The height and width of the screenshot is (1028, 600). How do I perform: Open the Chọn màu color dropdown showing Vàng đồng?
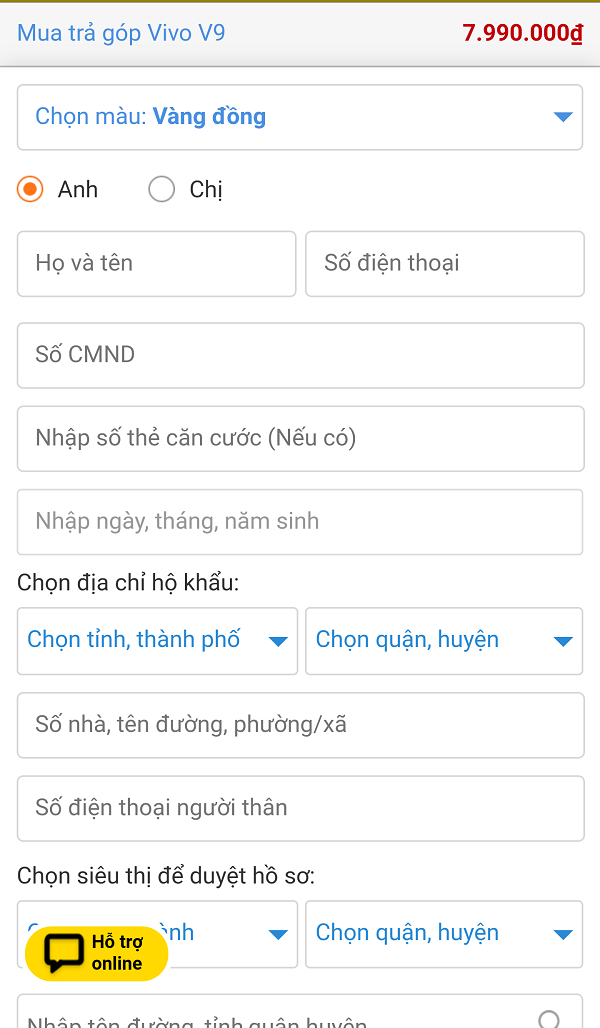tap(300, 116)
